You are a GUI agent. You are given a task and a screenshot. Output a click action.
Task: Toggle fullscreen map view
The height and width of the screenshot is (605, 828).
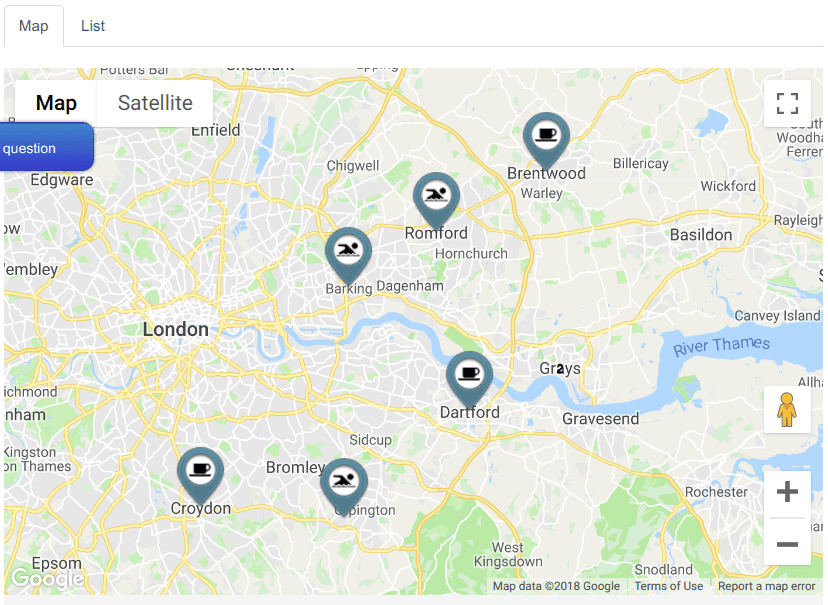pos(787,103)
